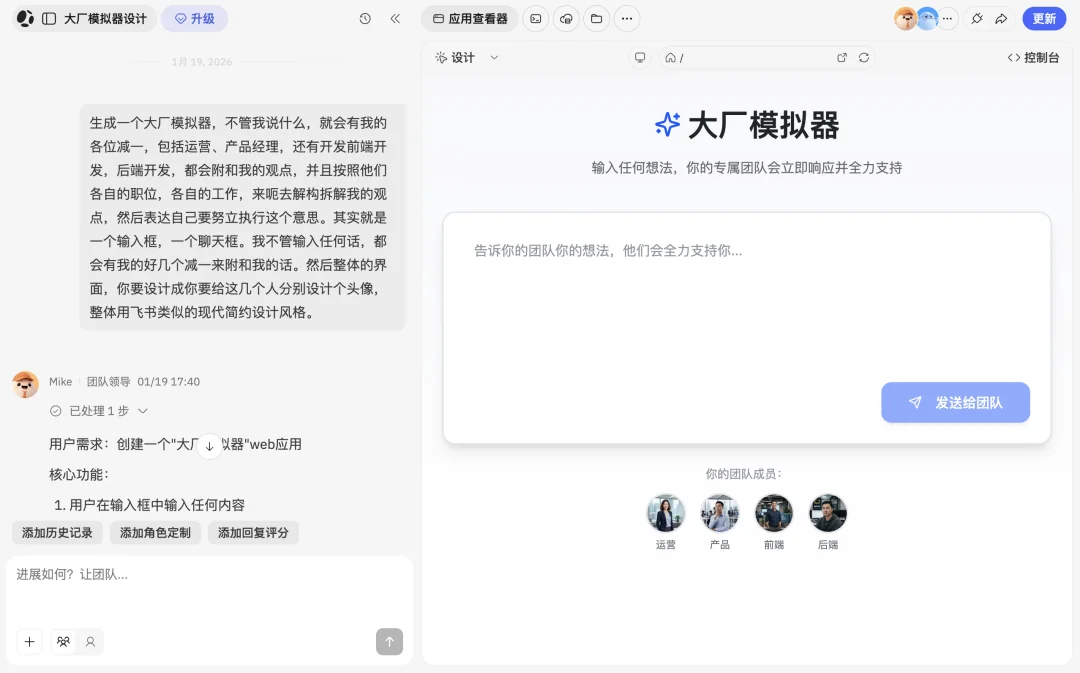Collapse chat panel with double-chevron icon
The width and height of the screenshot is (1080, 673).
(x=395, y=19)
